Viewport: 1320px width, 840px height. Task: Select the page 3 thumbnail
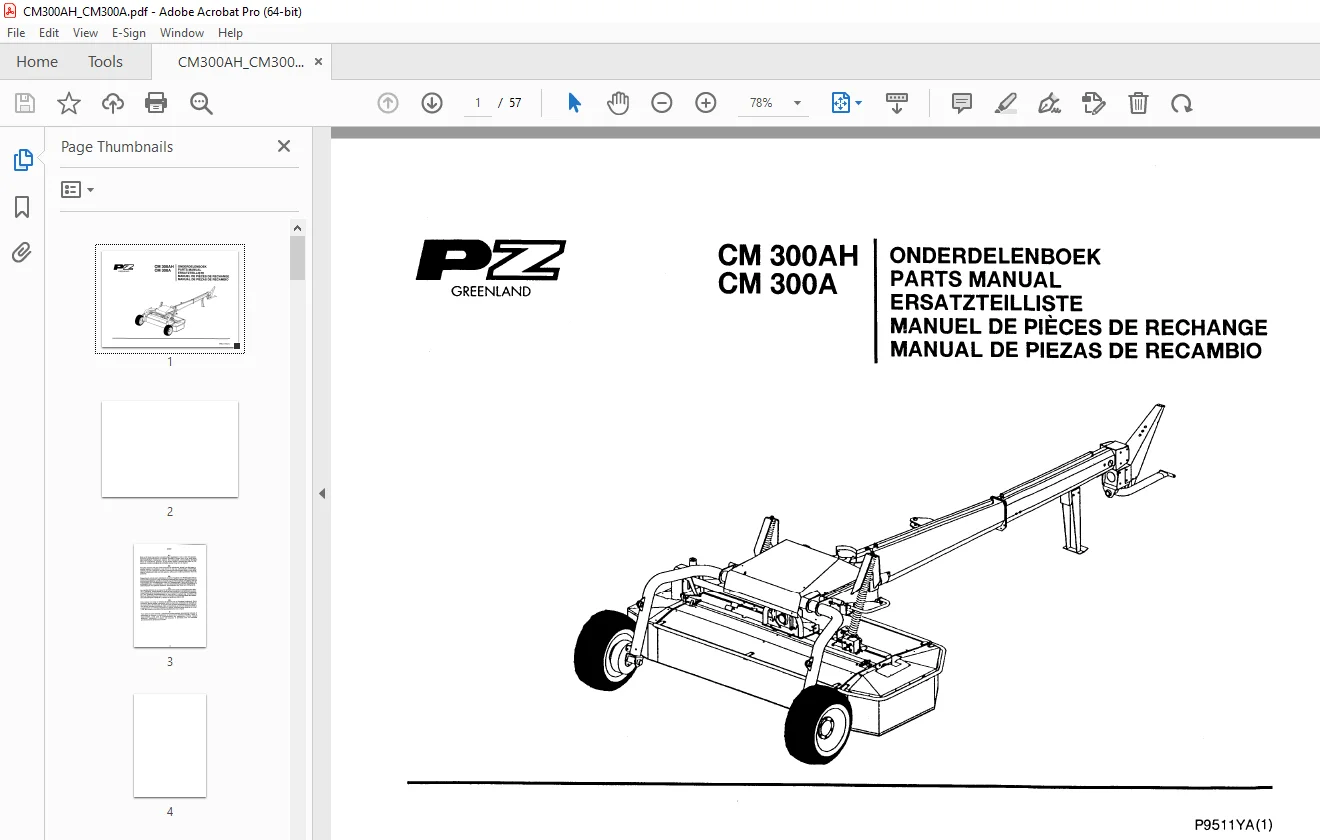(x=170, y=596)
